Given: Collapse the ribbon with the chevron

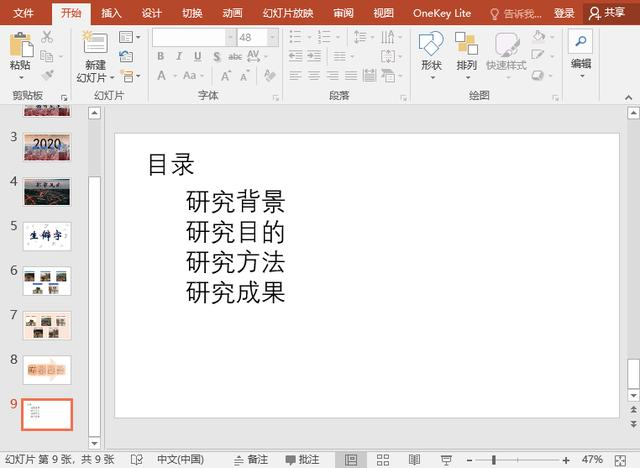Looking at the screenshot, I should (x=629, y=97).
